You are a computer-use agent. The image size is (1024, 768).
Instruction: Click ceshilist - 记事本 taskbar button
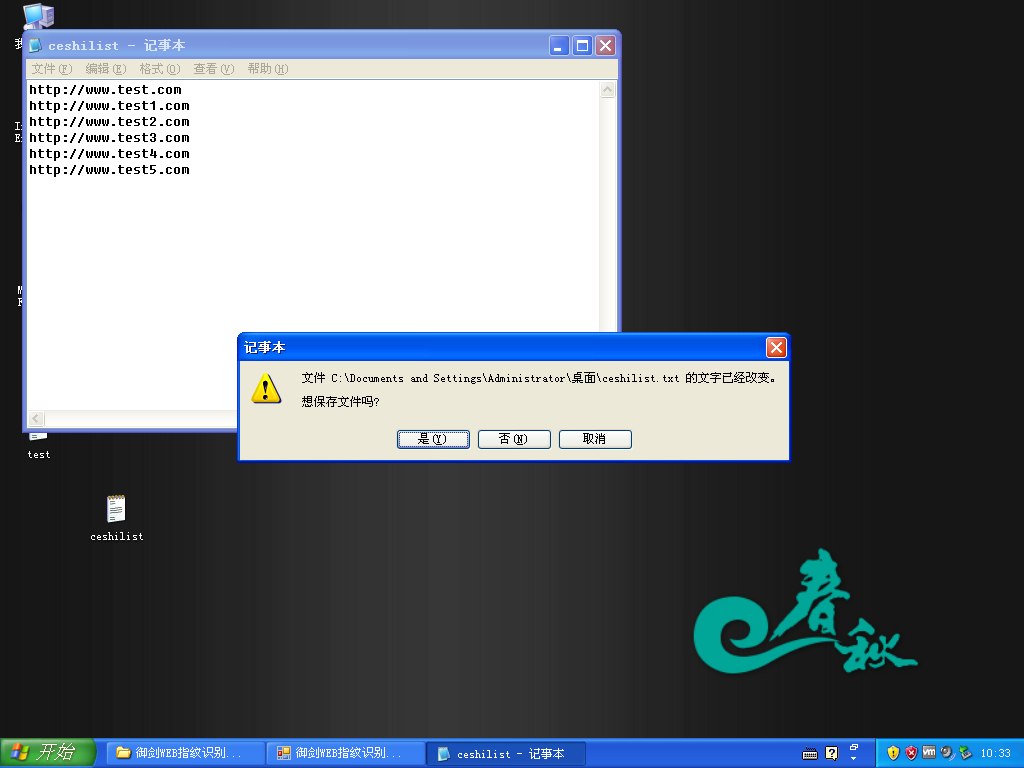[x=505, y=754]
